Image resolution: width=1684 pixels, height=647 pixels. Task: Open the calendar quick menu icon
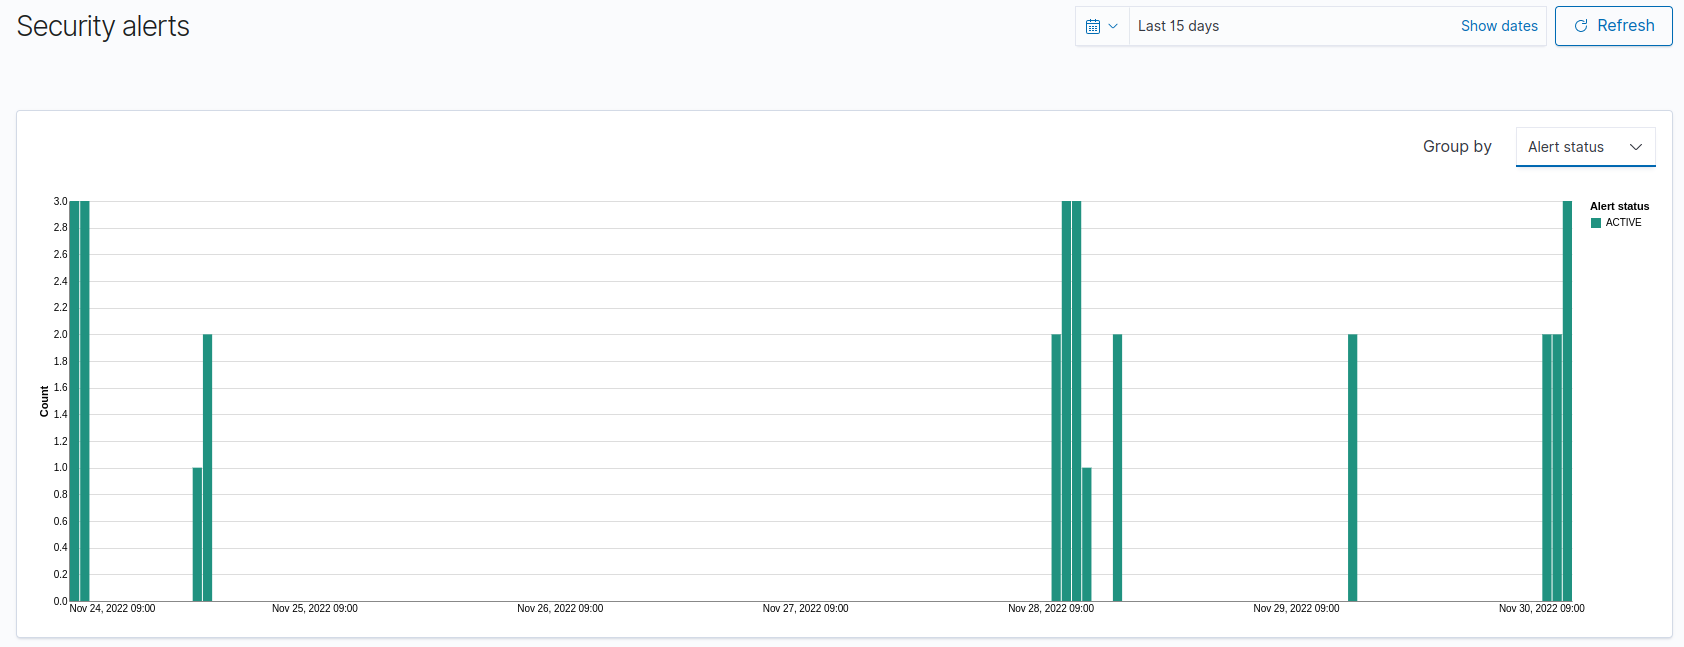pos(1093,26)
